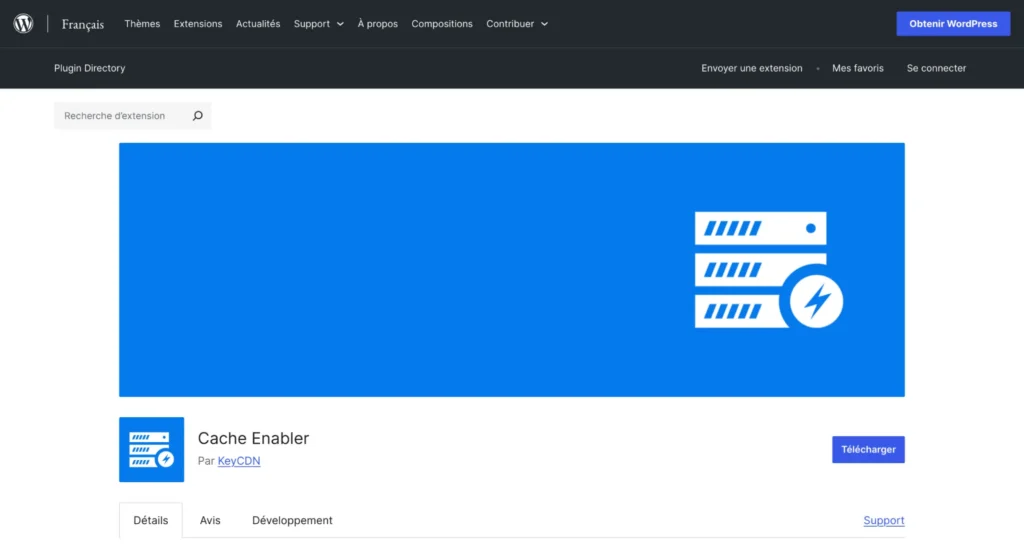Select the Détails tab
The width and height of the screenshot is (1024, 560).
coord(151,520)
